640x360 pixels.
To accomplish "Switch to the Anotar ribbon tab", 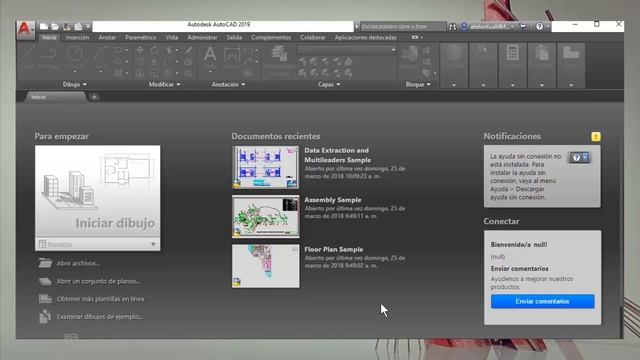I will (107, 38).
